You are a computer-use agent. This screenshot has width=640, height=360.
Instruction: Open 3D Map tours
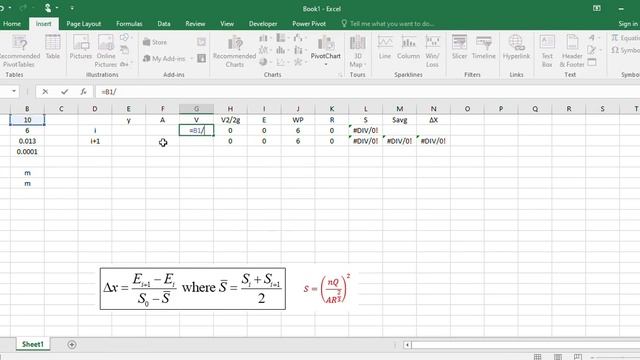[358, 51]
